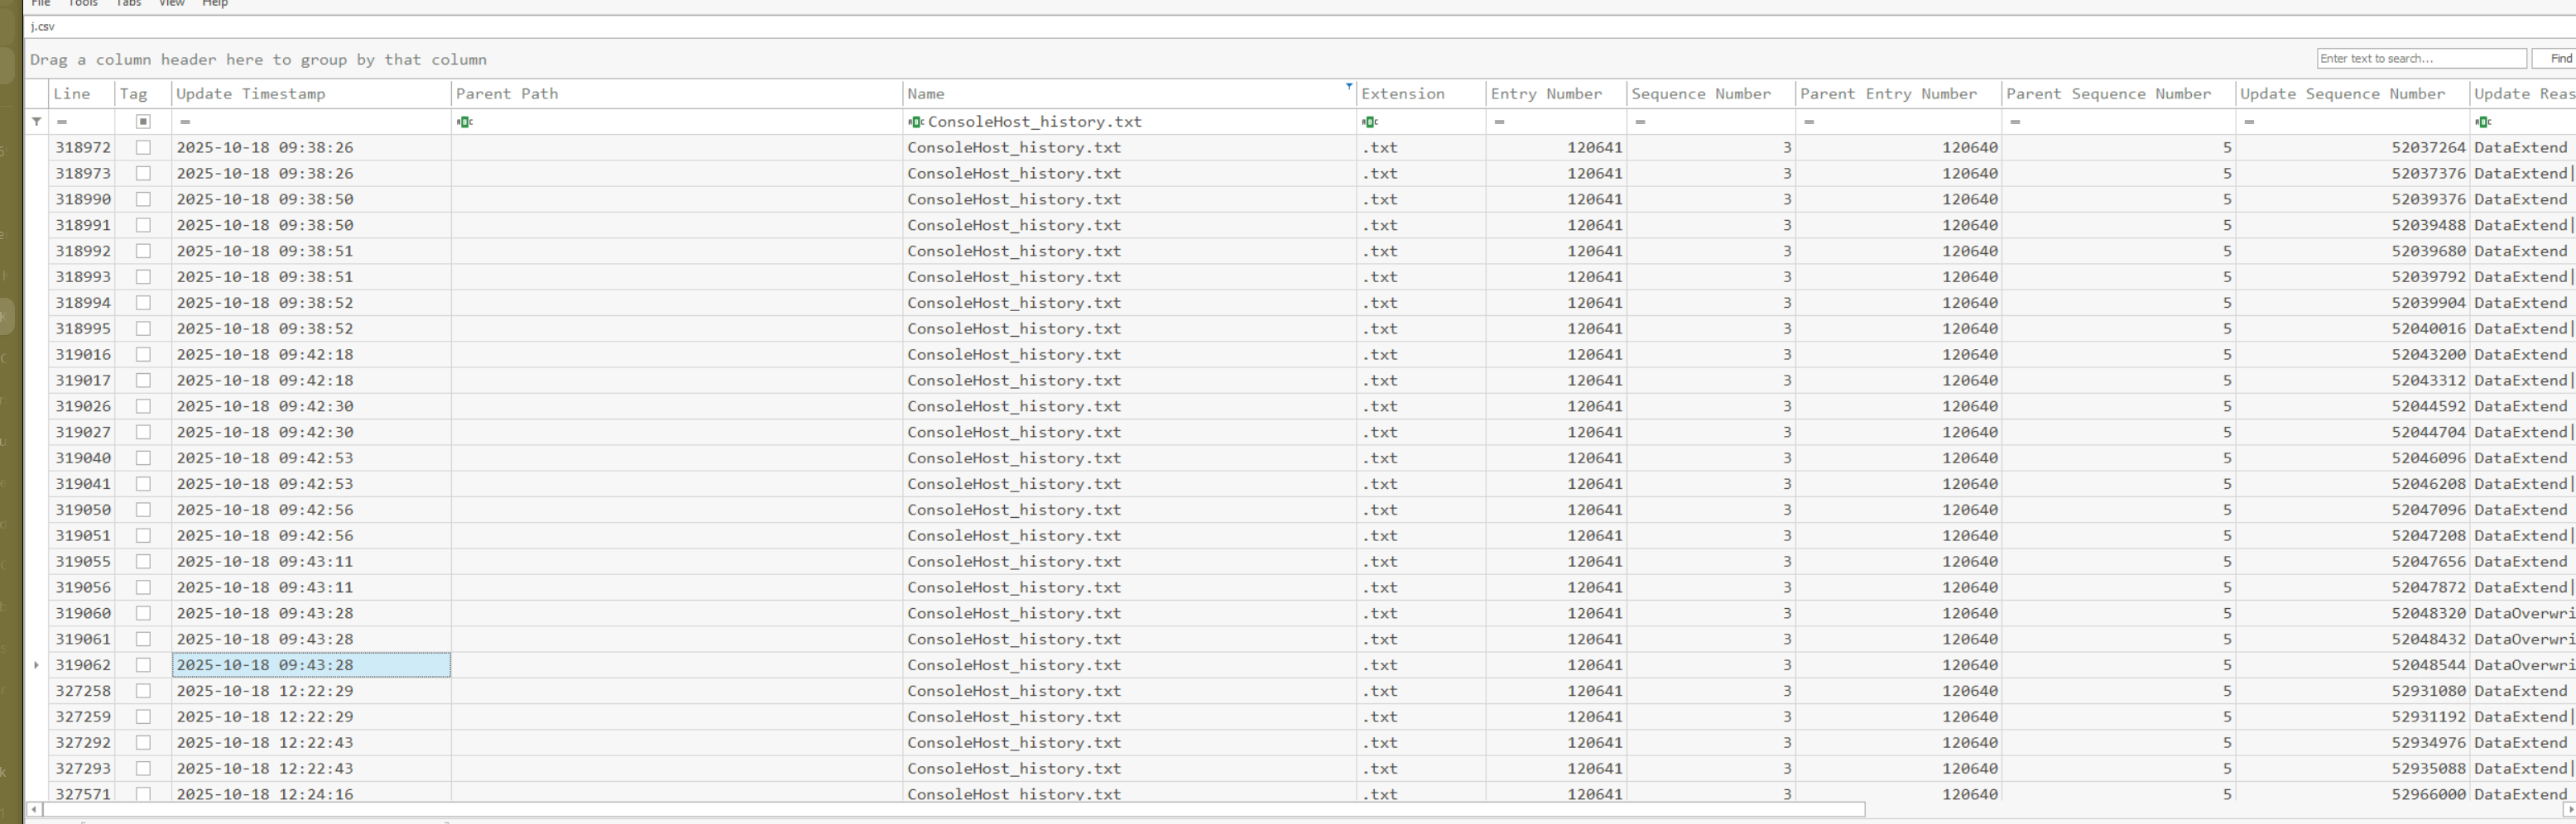Open the equals condition icon under Sequence Number
The height and width of the screenshot is (824, 2576).
click(x=1640, y=122)
